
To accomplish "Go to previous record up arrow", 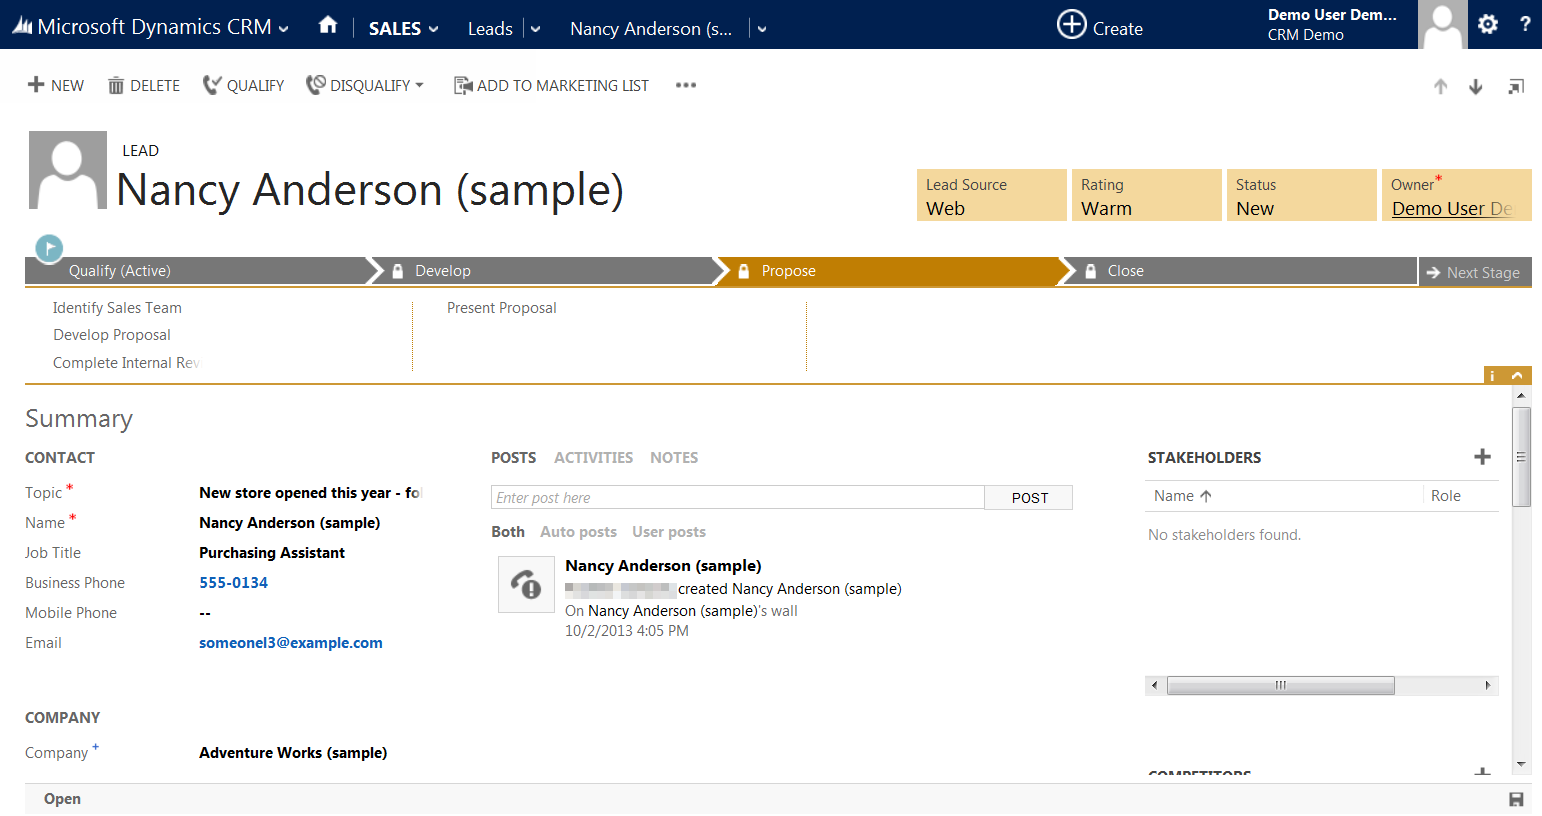I will pyautogui.click(x=1440, y=87).
